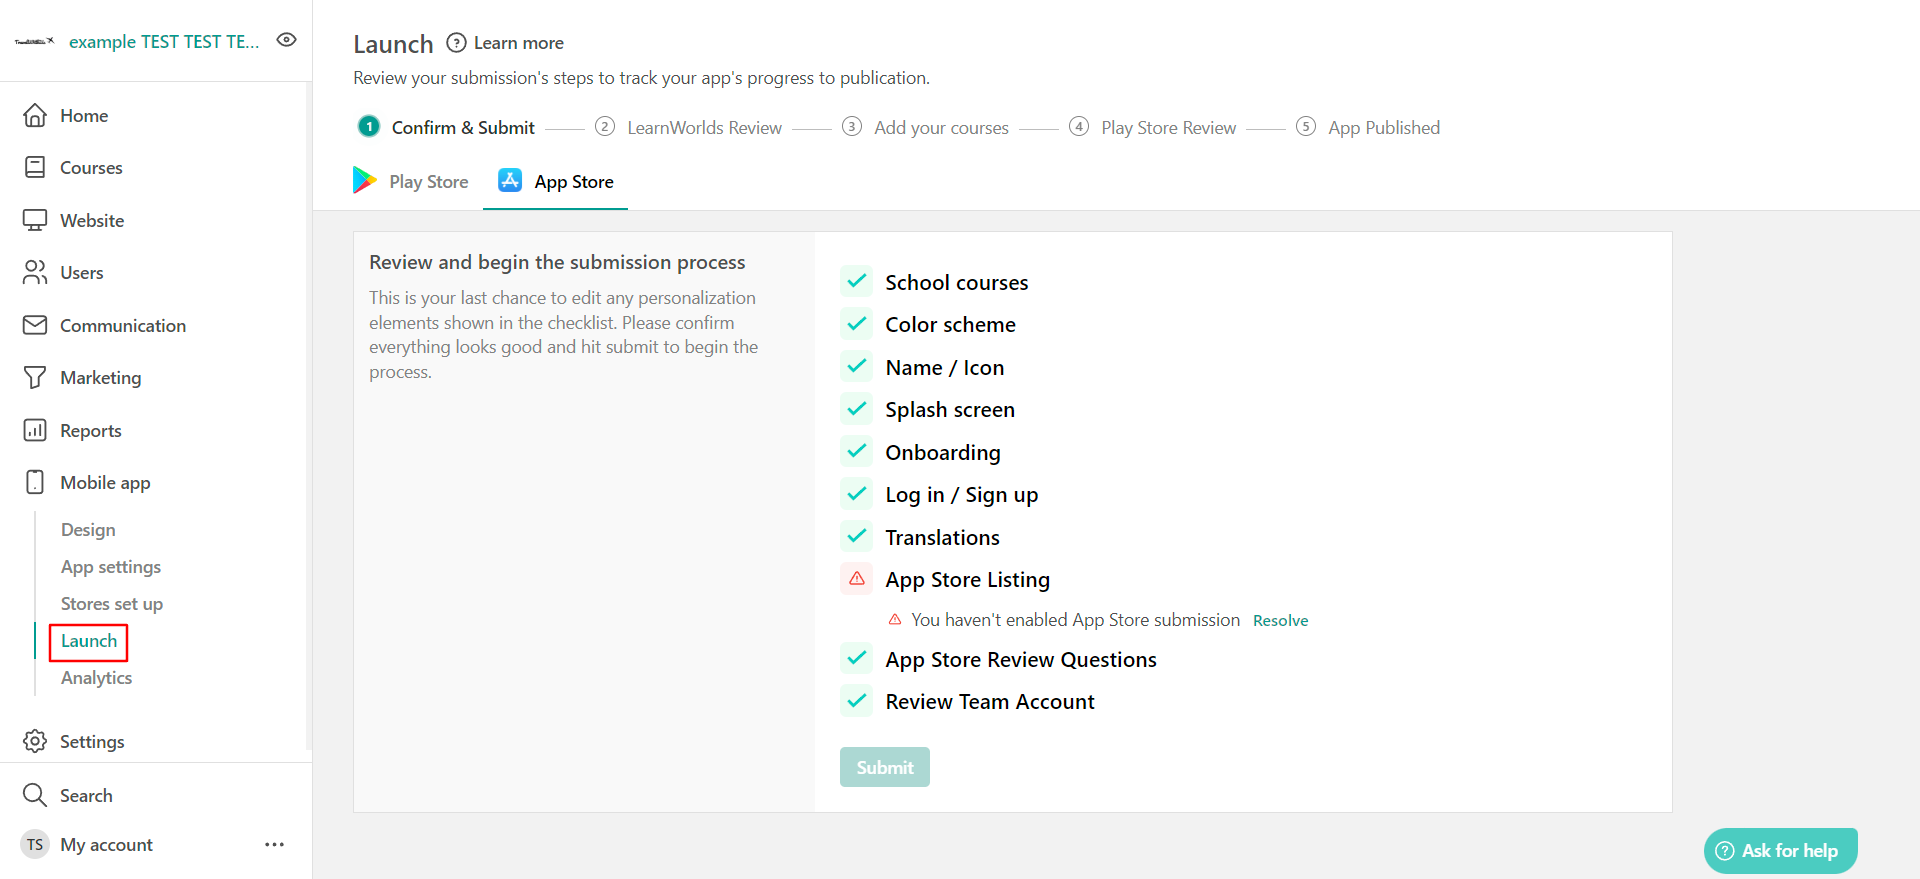Select the App Store tab
Image resolution: width=1920 pixels, height=879 pixels.
(556, 181)
